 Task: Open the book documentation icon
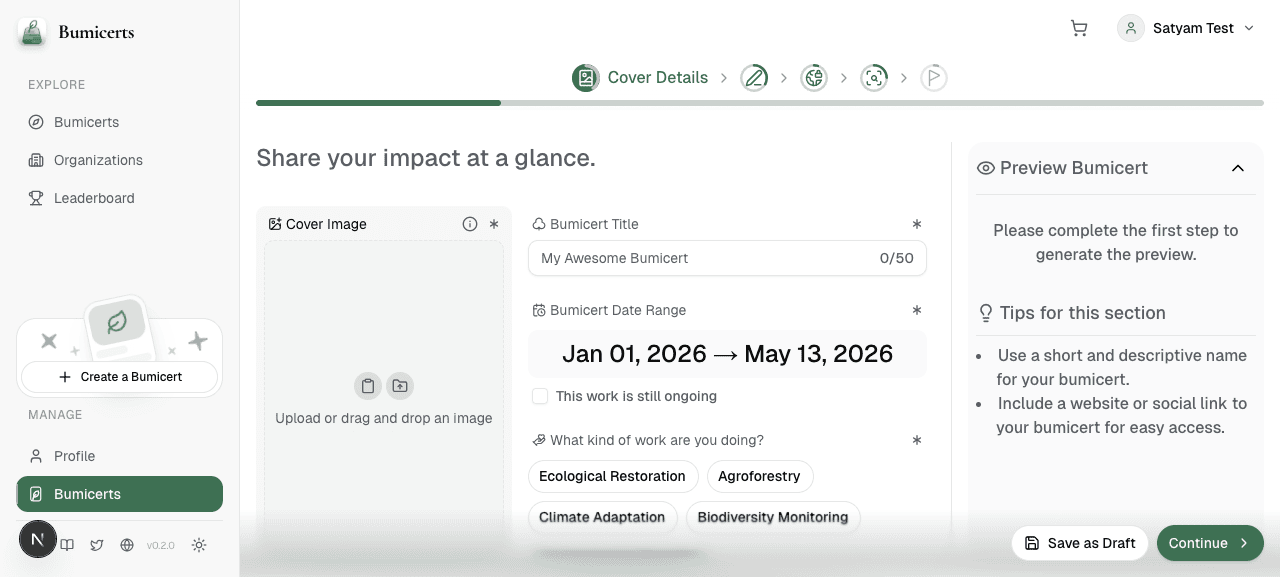(x=67, y=545)
